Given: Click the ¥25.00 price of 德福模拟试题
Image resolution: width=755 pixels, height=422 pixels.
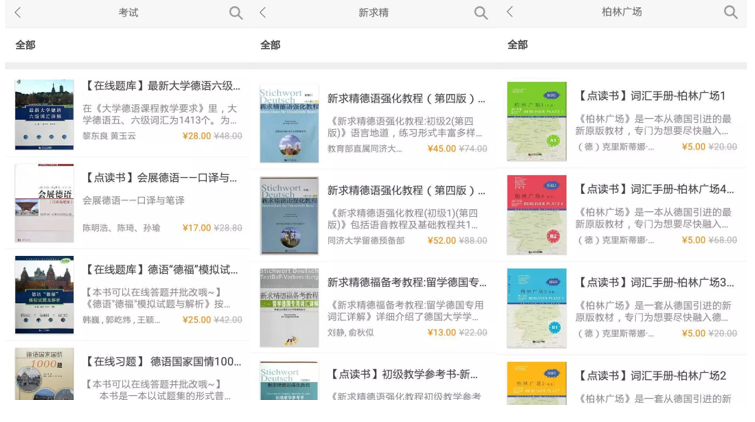Looking at the screenshot, I should [x=196, y=320].
